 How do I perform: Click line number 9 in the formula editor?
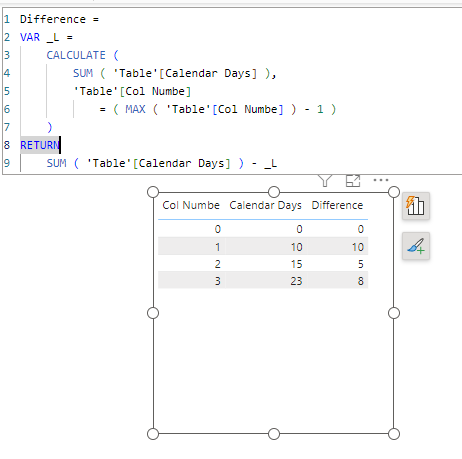coord(7,163)
